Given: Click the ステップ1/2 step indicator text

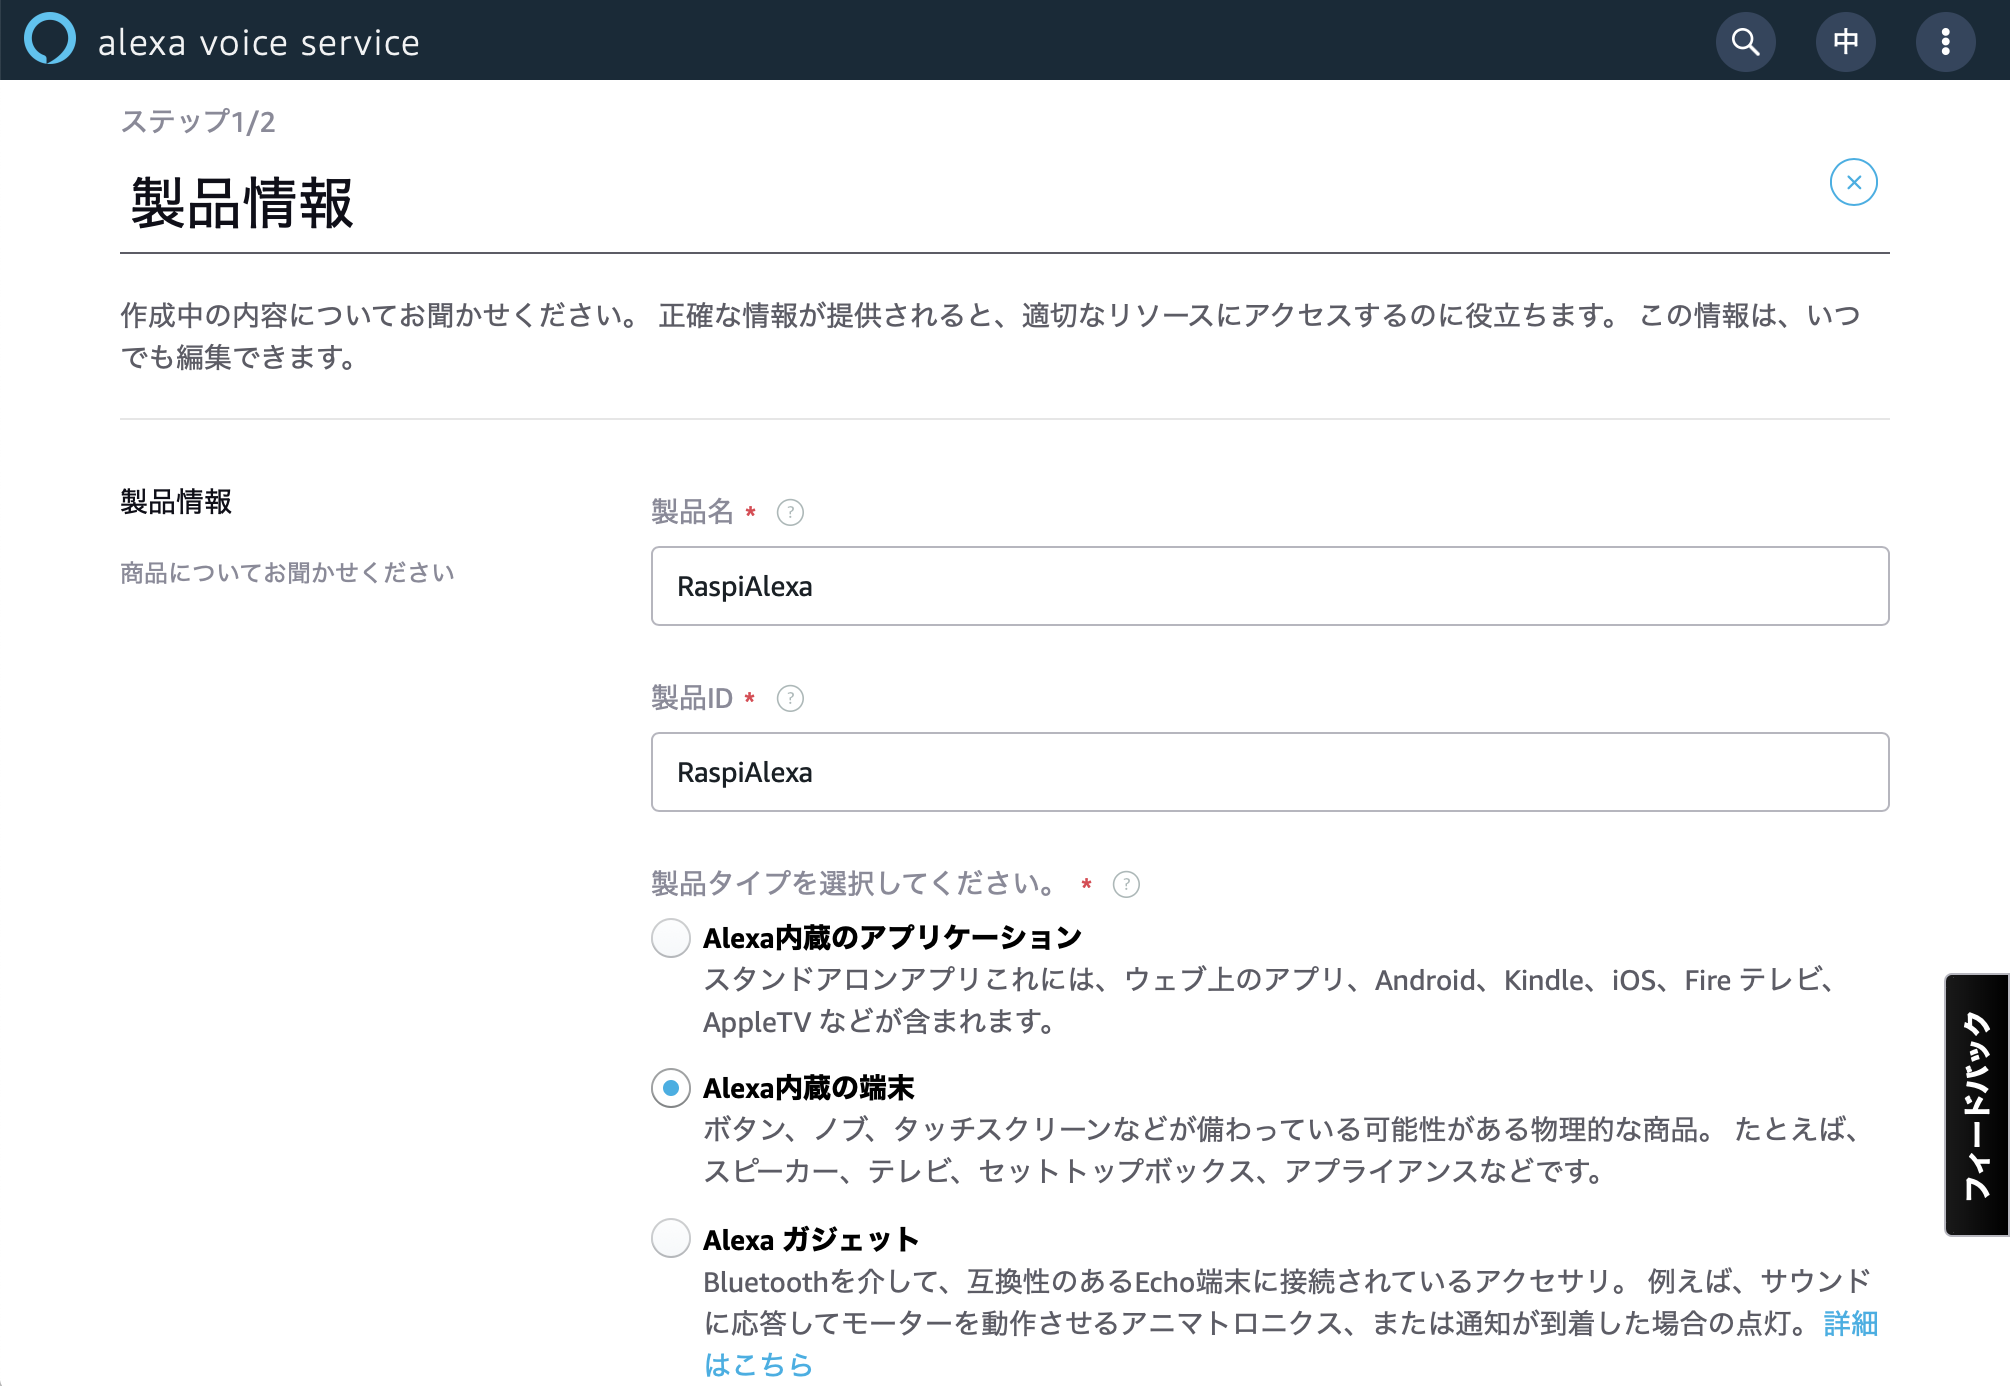Looking at the screenshot, I should coord(198,121).
